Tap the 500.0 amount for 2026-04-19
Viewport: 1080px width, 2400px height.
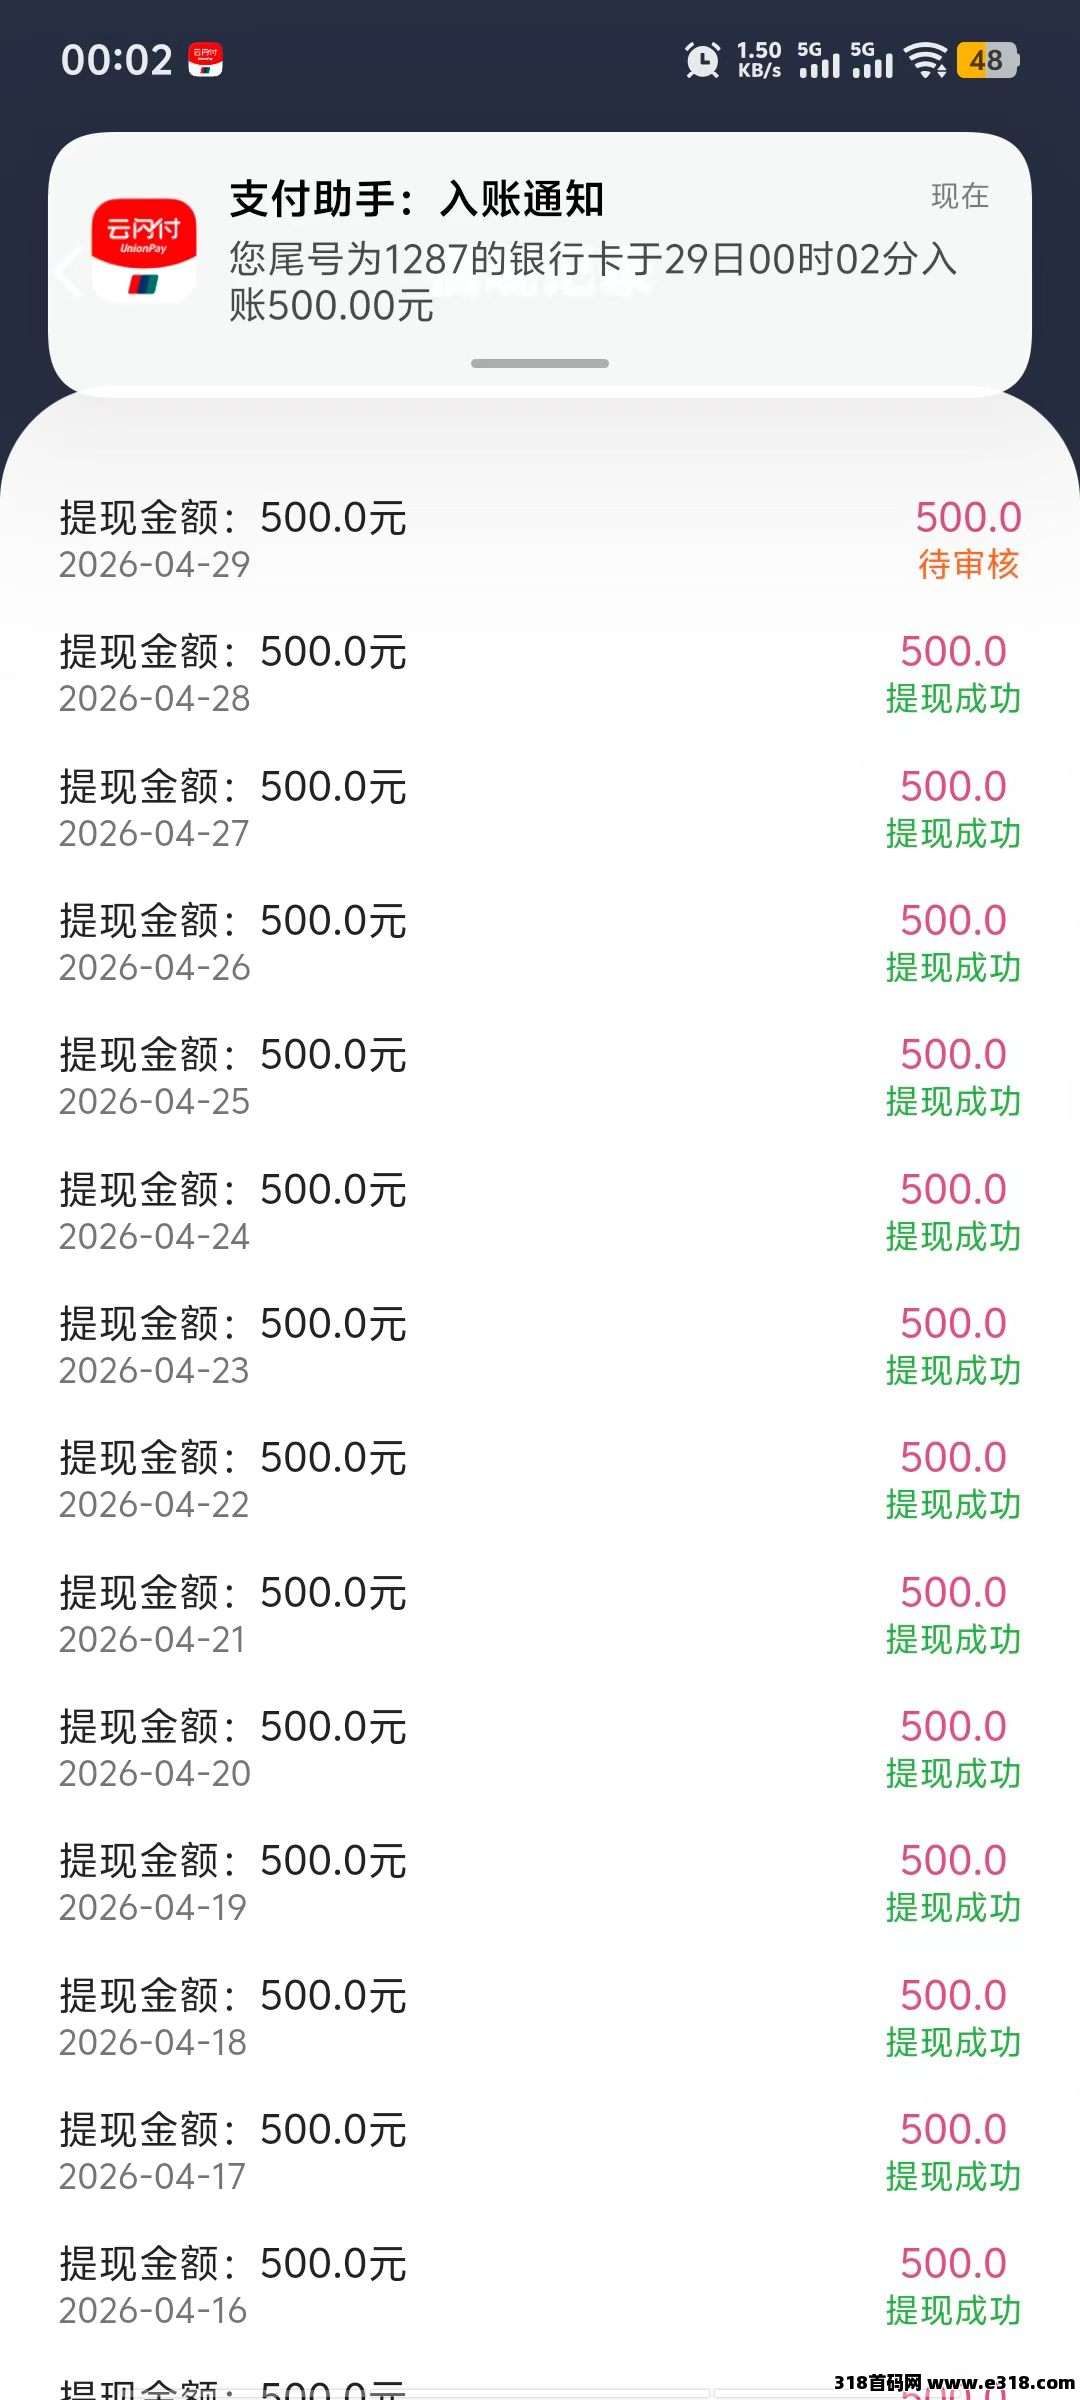tap(953, 1861)
